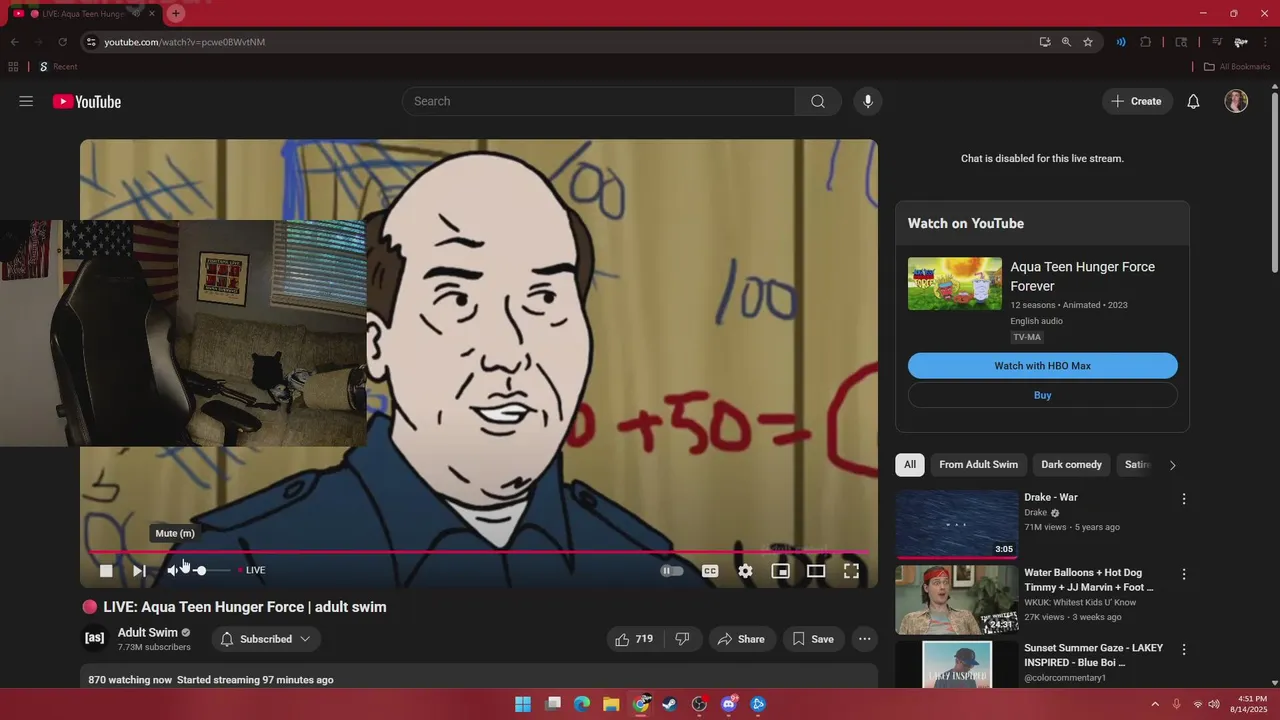
Task: Select the Dark comedy chip
Action: (x=1071, y=465)
